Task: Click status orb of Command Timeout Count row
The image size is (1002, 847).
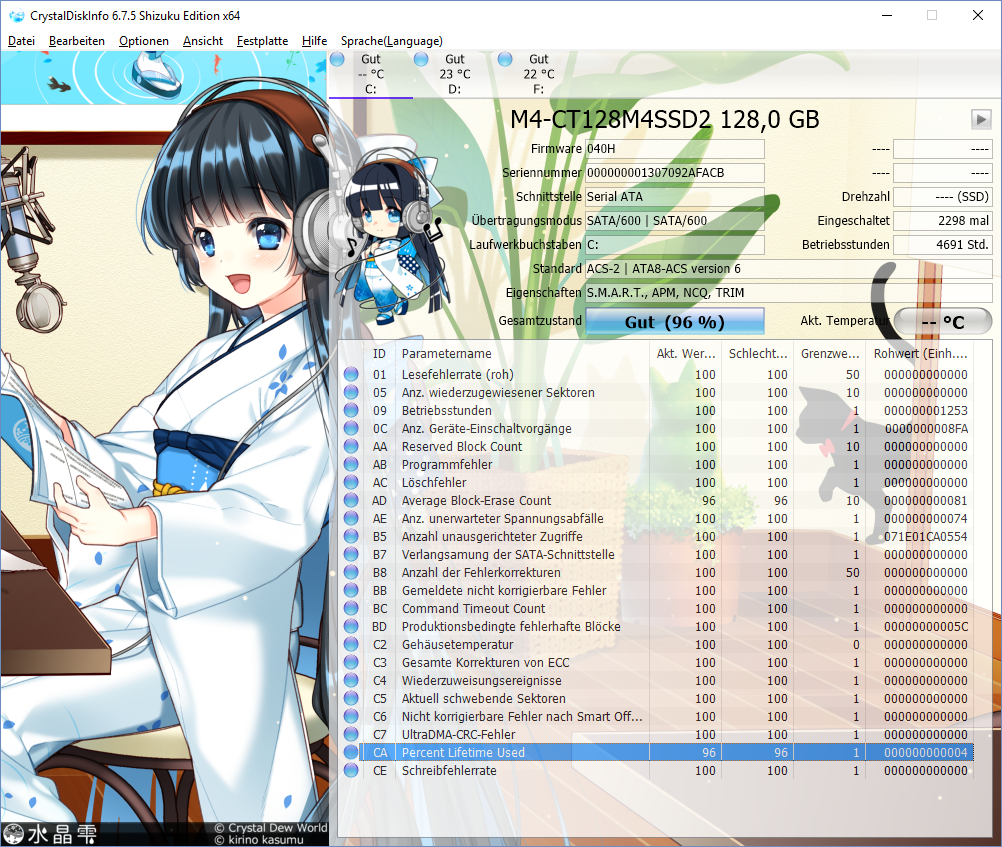Action: pos(351,608)
